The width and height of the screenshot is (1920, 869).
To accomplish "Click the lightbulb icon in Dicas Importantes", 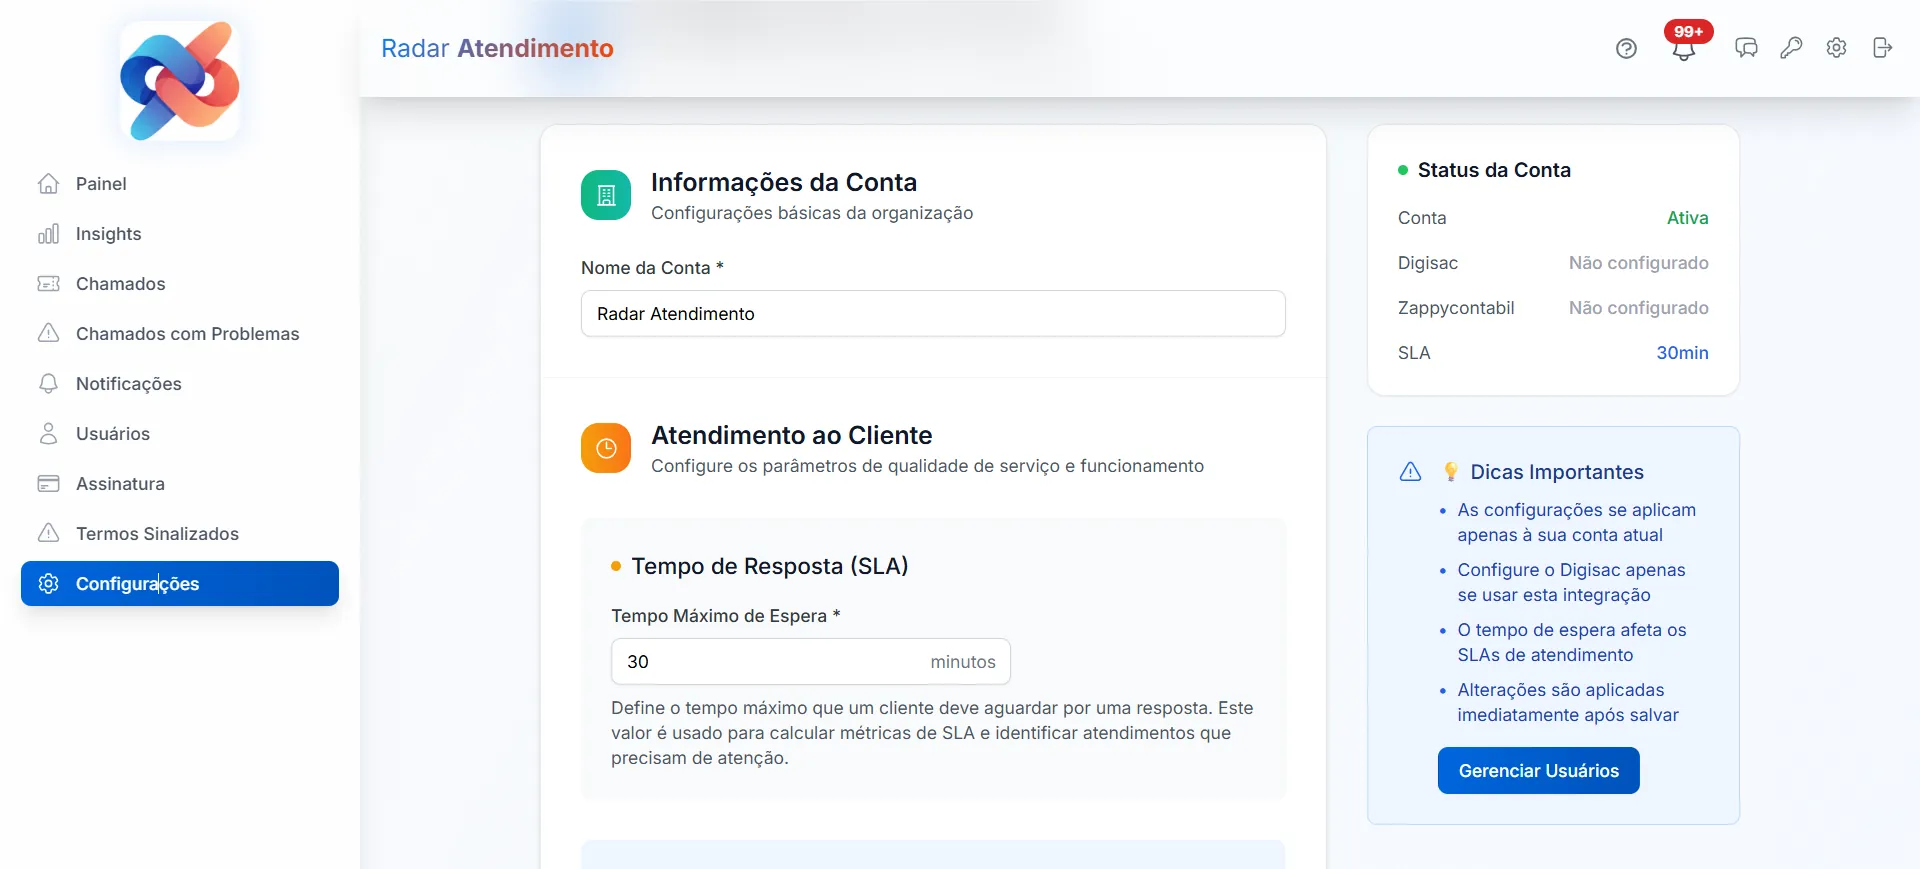I will click(x=1451, y=472).
